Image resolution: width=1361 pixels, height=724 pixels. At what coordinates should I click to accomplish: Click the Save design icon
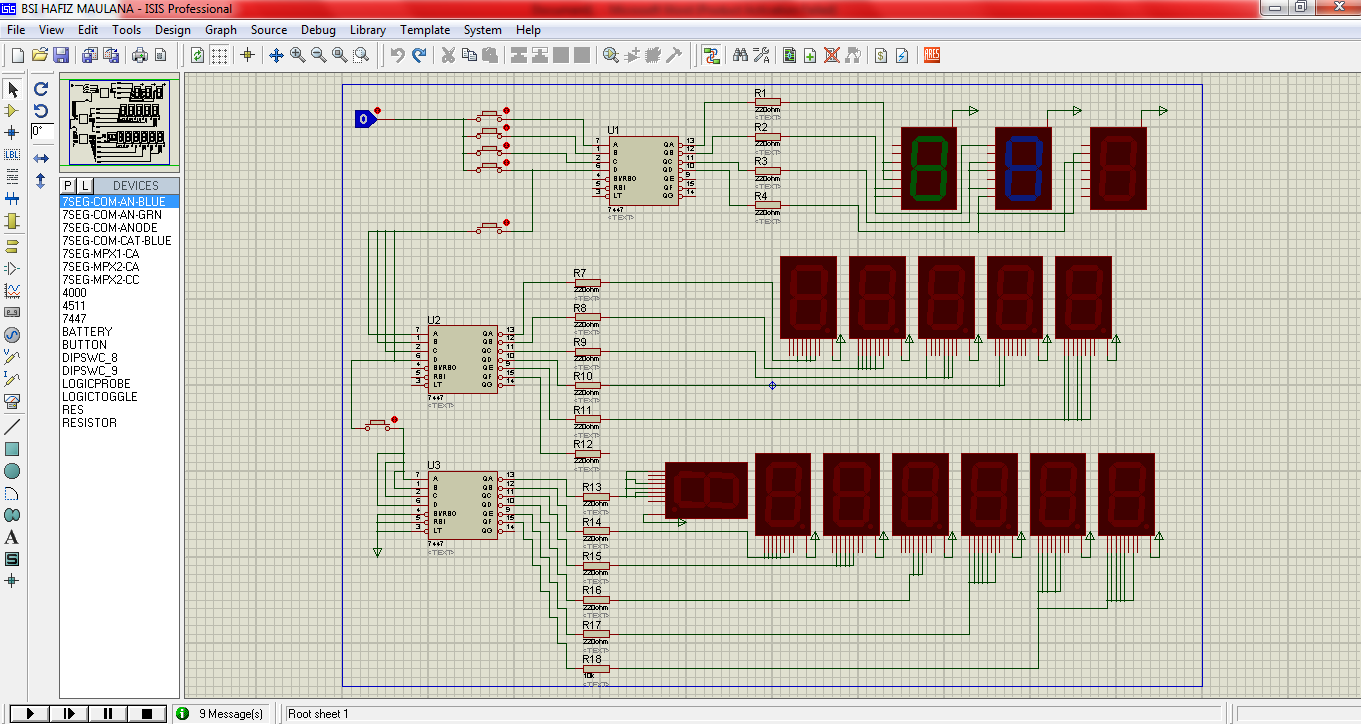61,55
